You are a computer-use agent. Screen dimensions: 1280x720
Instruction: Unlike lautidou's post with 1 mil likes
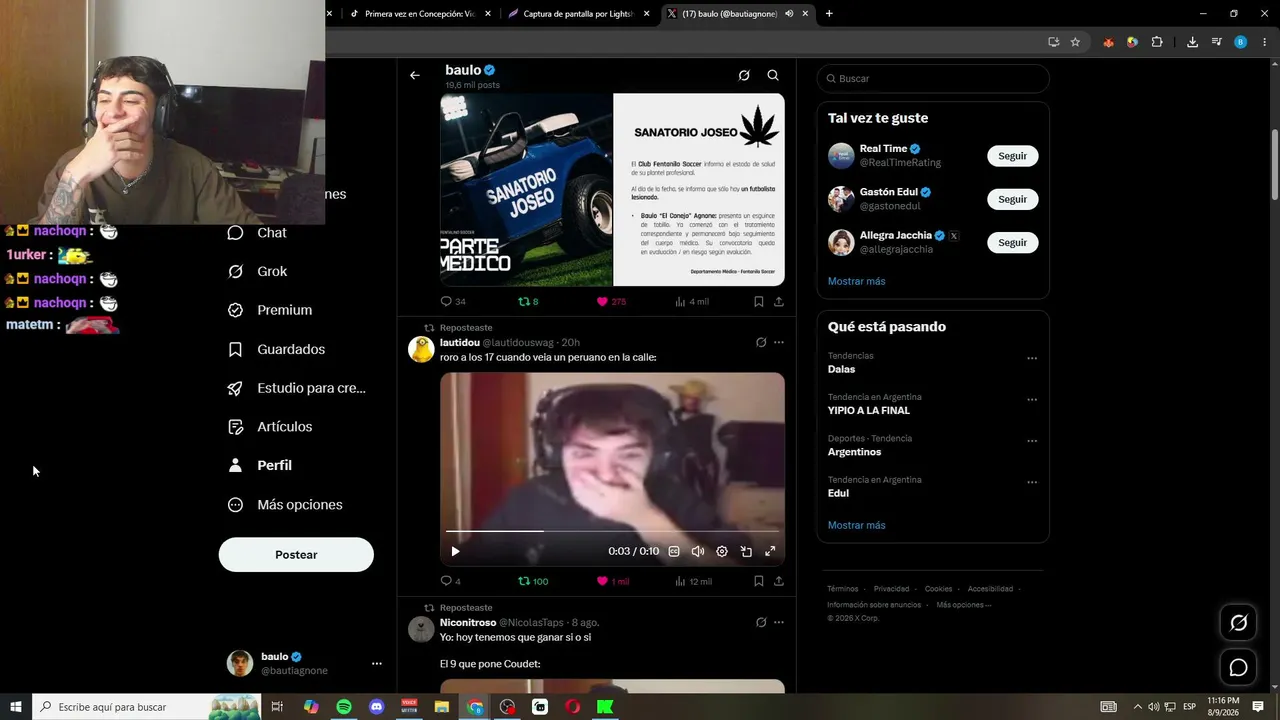613,581
